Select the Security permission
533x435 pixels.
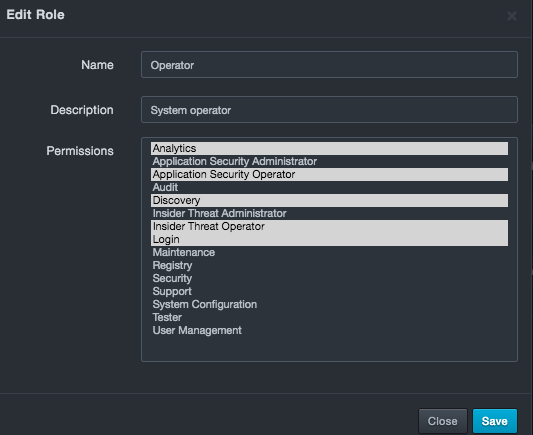(x=329, y=278)
